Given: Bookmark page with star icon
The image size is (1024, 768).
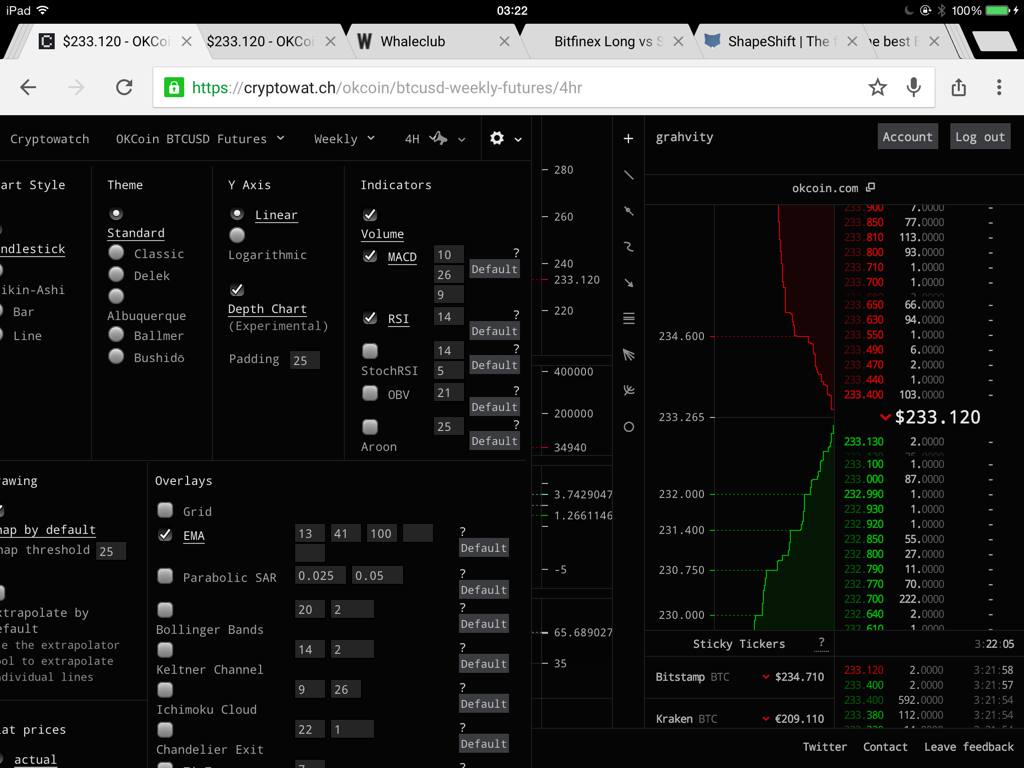Looking at the screenshot, I should pyautogui.click(x=878, y=87).
